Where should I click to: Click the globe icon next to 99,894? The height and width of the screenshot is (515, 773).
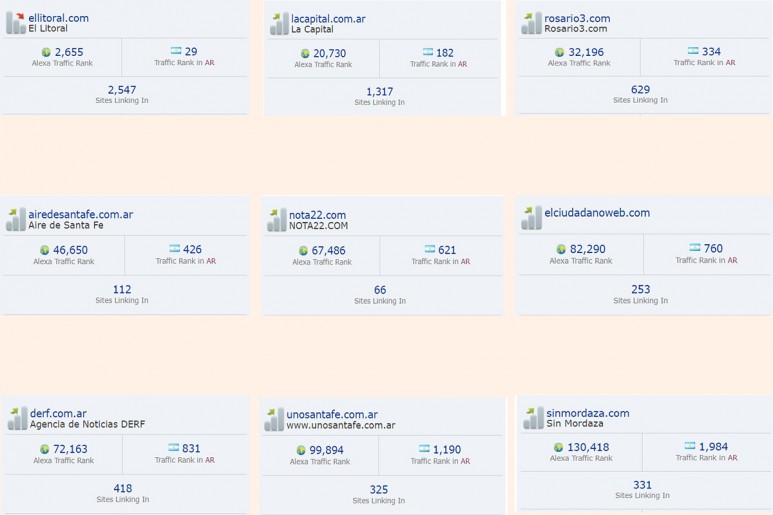pos(301,450)
